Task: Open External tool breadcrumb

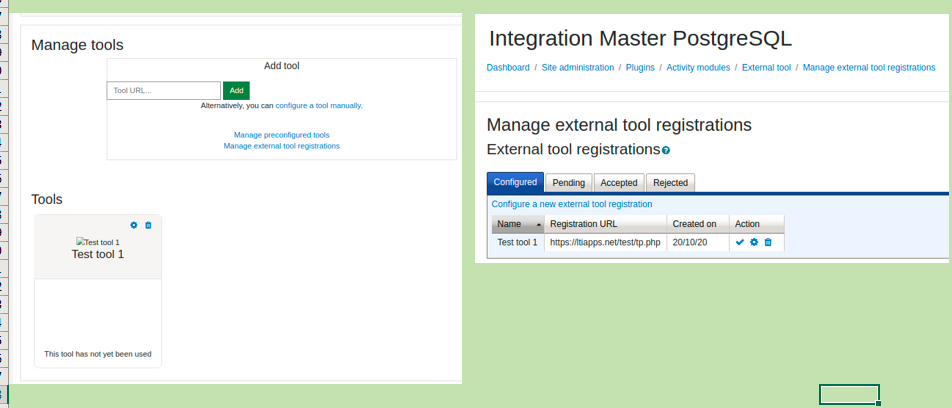Action: click(766, 68)
